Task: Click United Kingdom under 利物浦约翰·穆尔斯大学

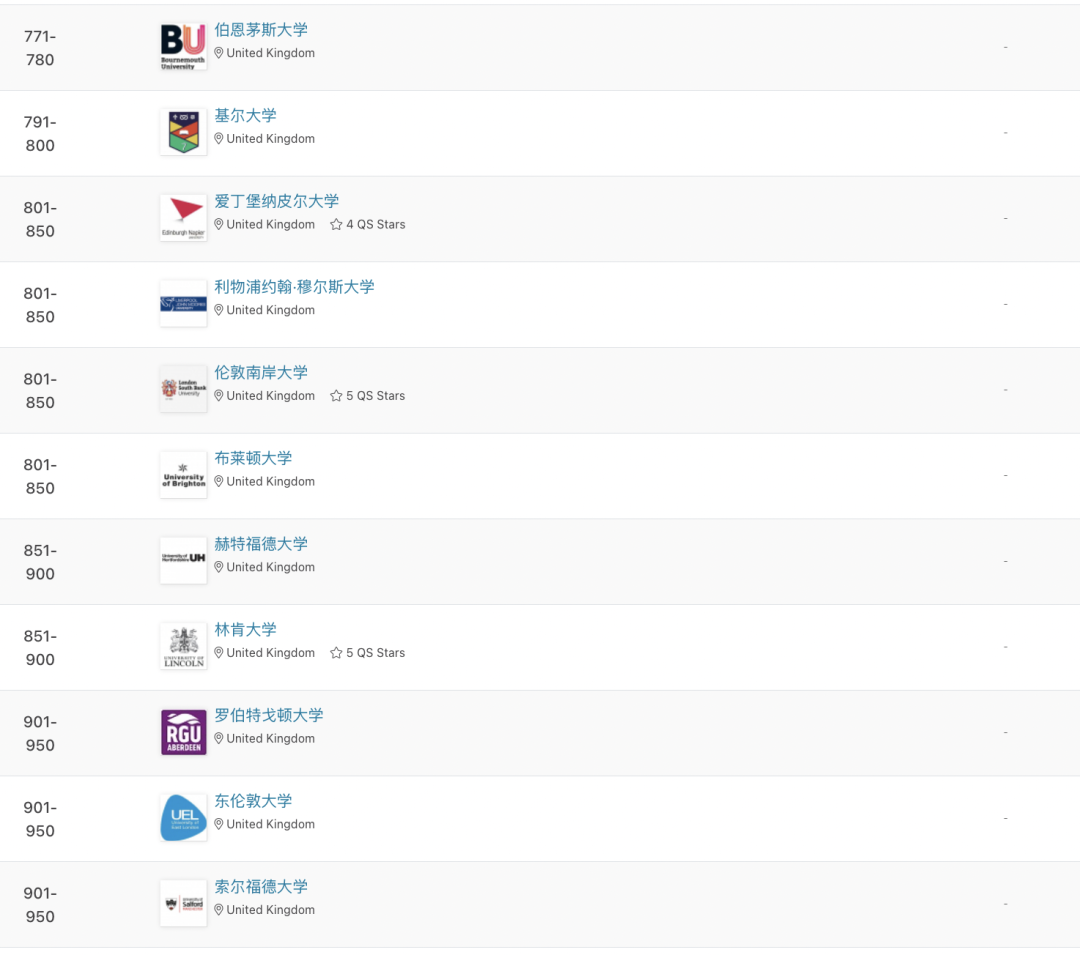Action: tap(271, 310)
